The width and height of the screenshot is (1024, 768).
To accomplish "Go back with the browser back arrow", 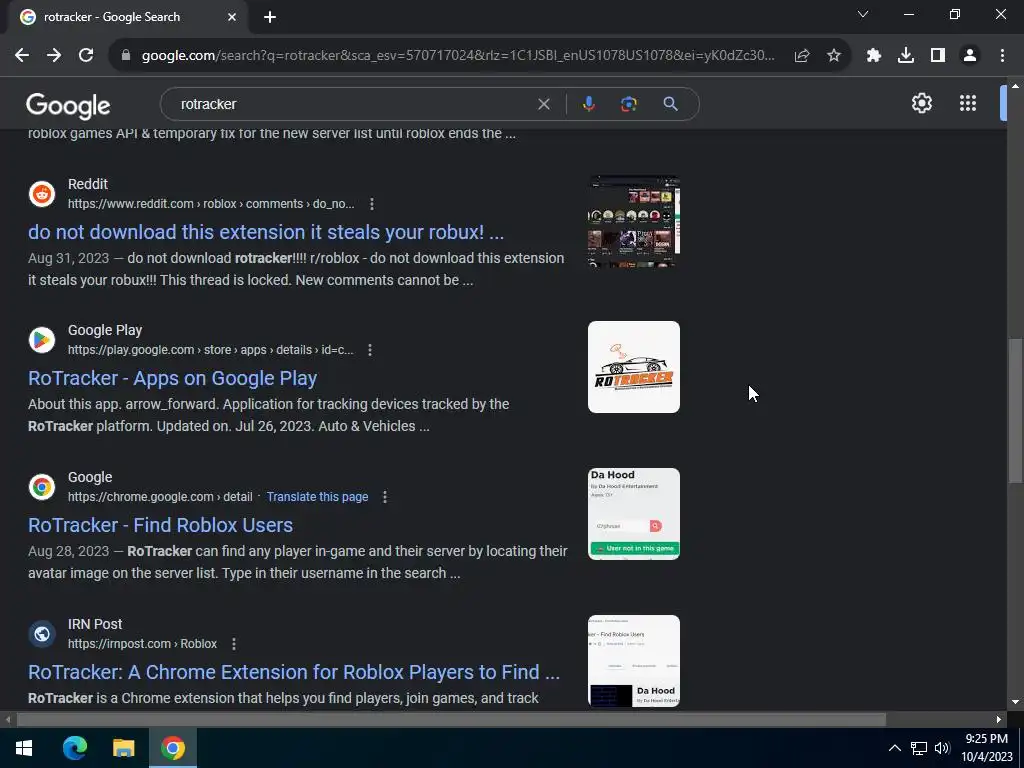I will coord(22,56).
